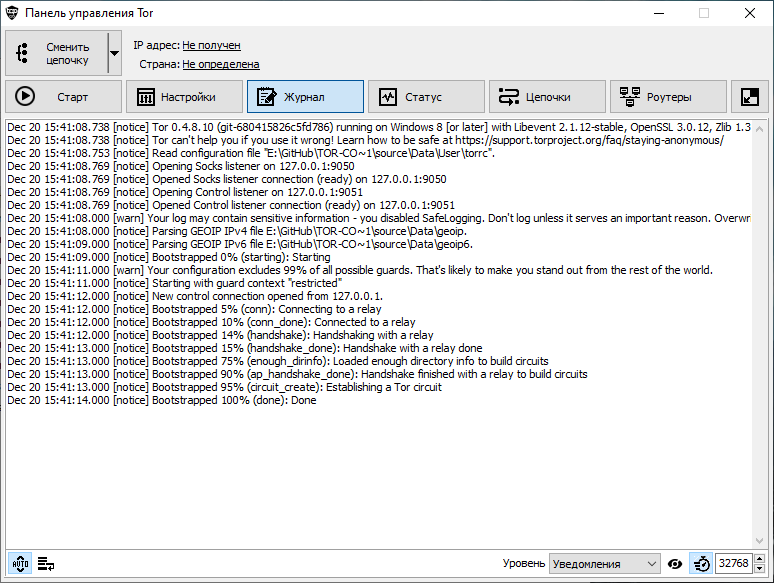
Task: Click the pulse graph icon on Статус tab
Action: click(388, 97)
